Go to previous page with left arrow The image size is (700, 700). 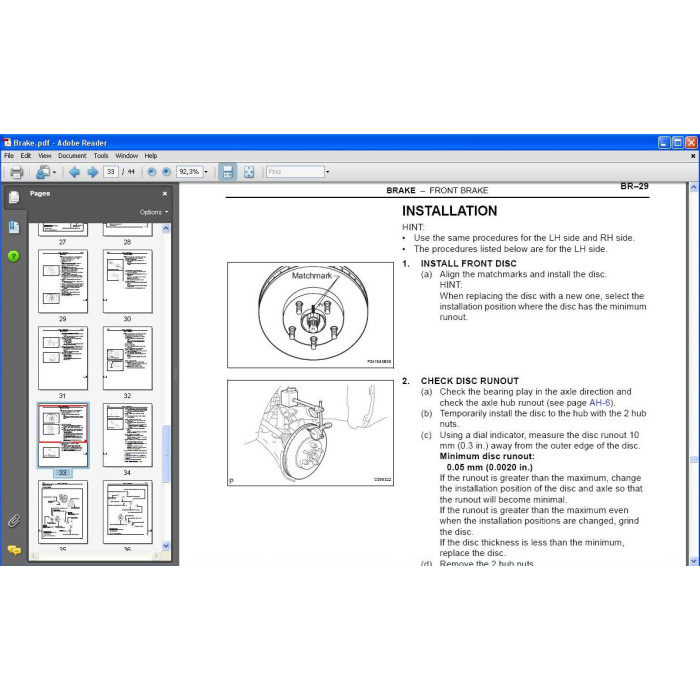coord(74,172)
